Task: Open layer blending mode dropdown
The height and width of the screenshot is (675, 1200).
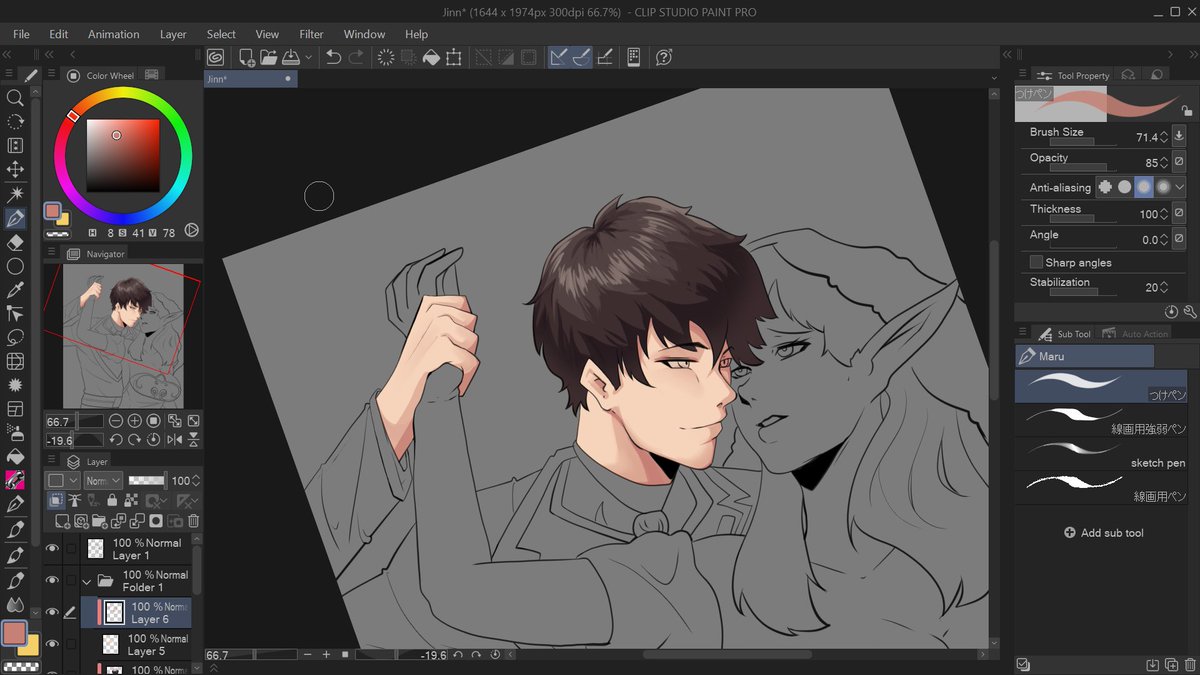Action: (x=103, y=480)
